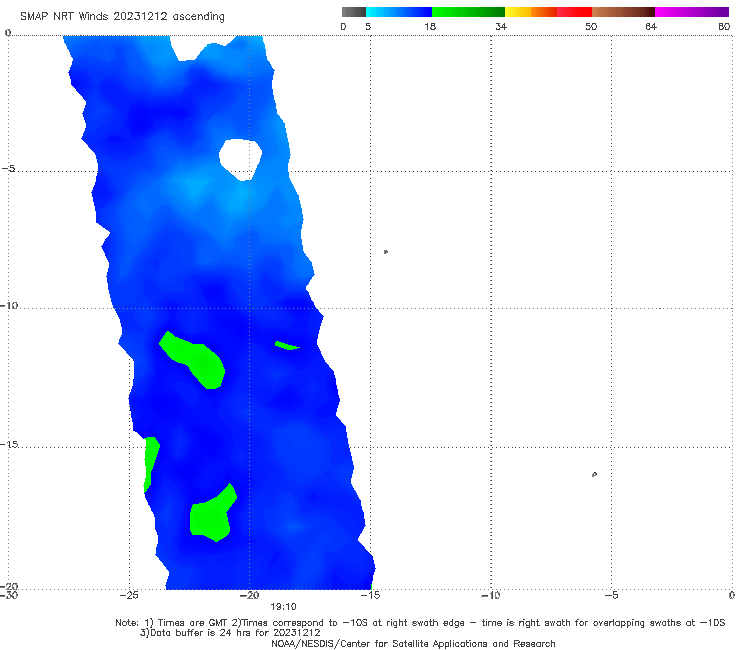Click the longitude axis label '-25'
This screenshot has width=740, height=650.
click(128, 595)
